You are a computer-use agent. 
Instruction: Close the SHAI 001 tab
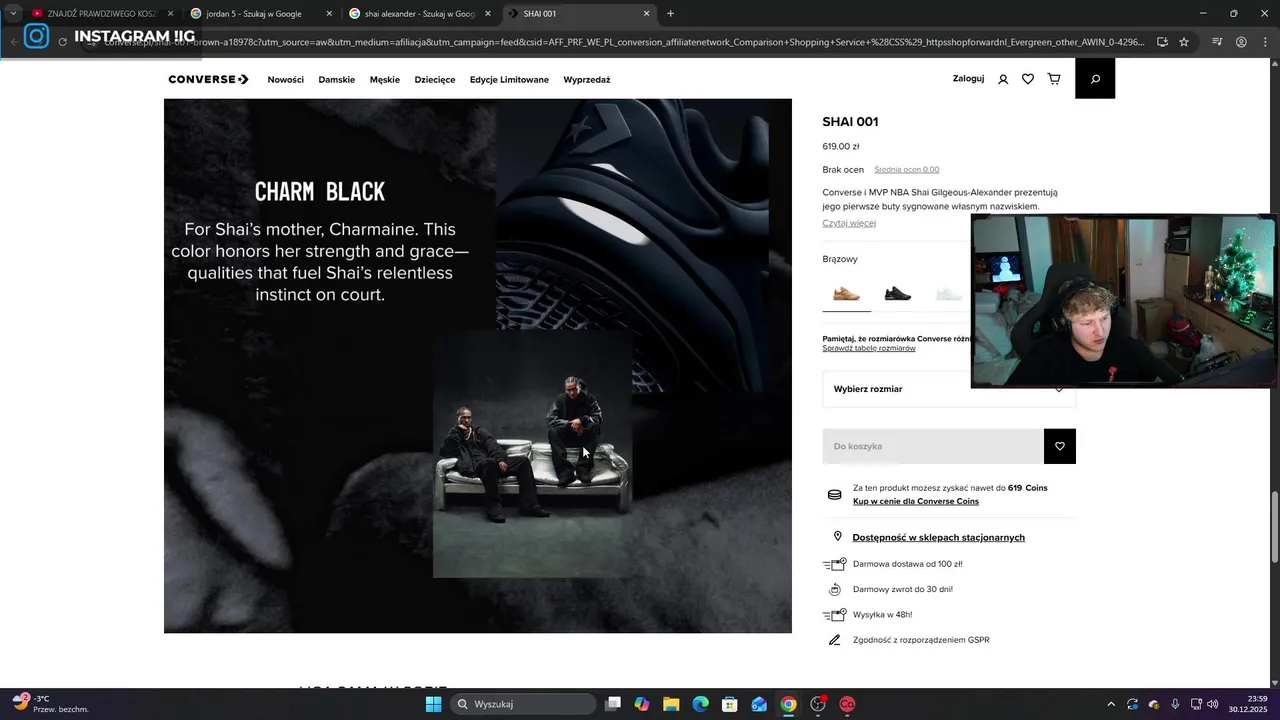pos(646,14)
